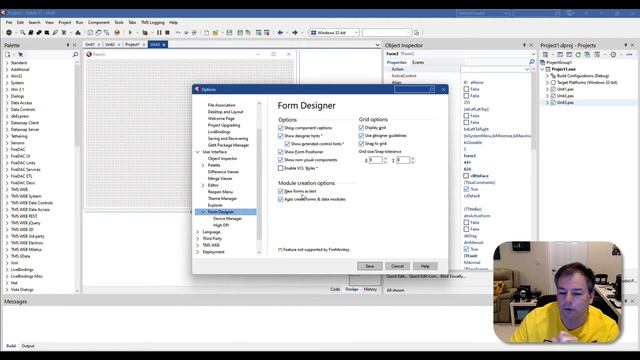Toggle Display grid checkbox
640x360 pixels.
pos(361,127)
